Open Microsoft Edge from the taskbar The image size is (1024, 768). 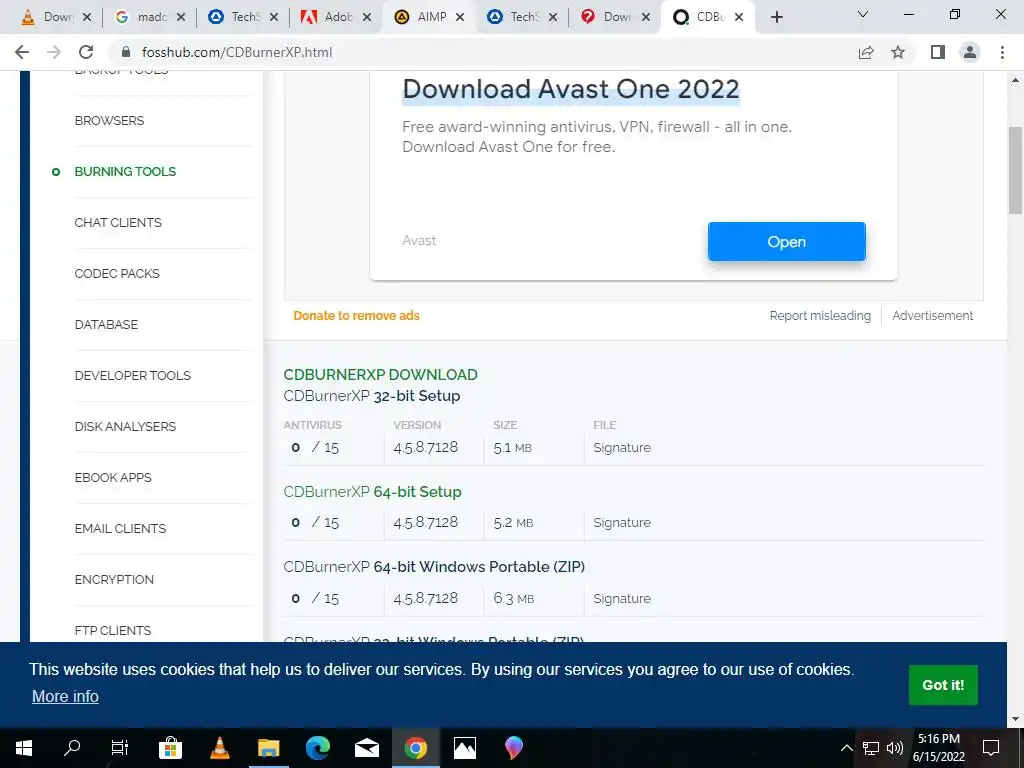click(317, 748)
